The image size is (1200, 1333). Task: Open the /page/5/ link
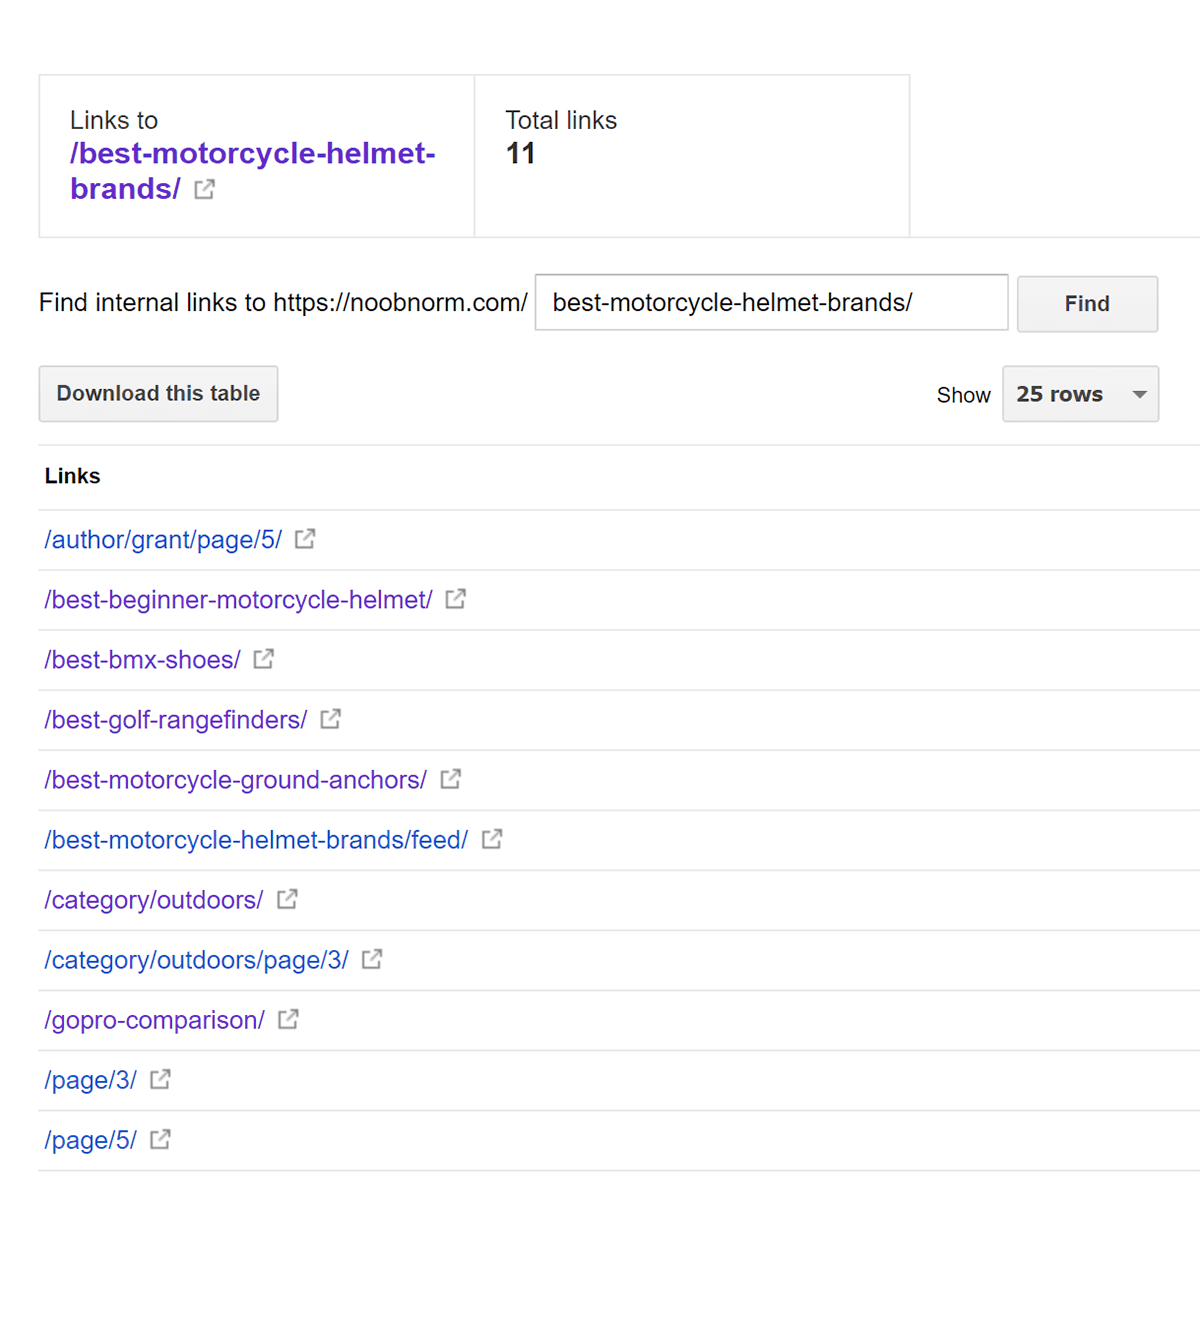click(x=90, y=1140)
